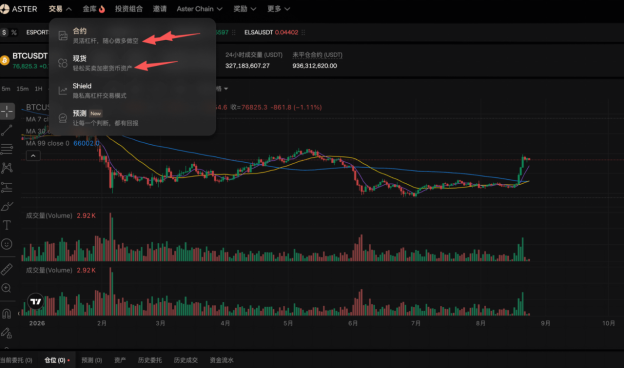This screenshot has height=368, width=624.
Task: Select the zoom in tool
Action: [7, 288]
